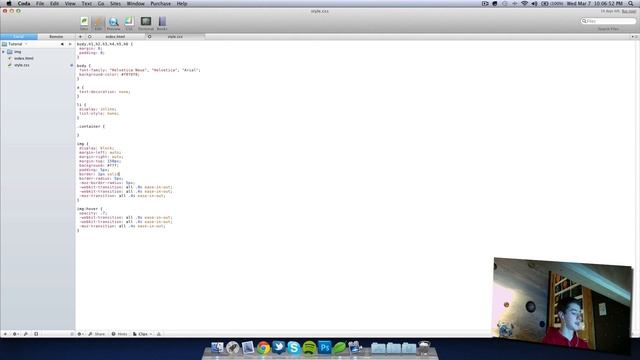640x360 pixels.
Task: Close the index.html tab using its circle icon
Action: coord(89,37)
